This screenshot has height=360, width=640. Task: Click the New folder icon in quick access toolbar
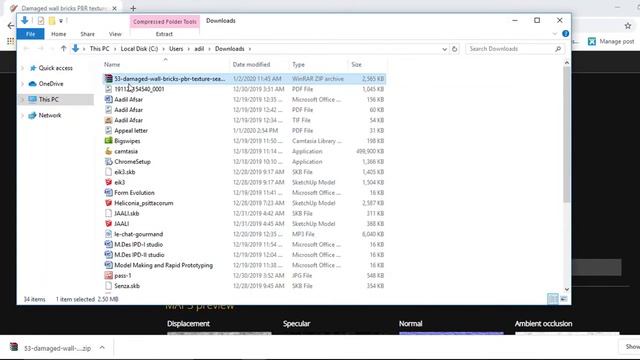52,20
